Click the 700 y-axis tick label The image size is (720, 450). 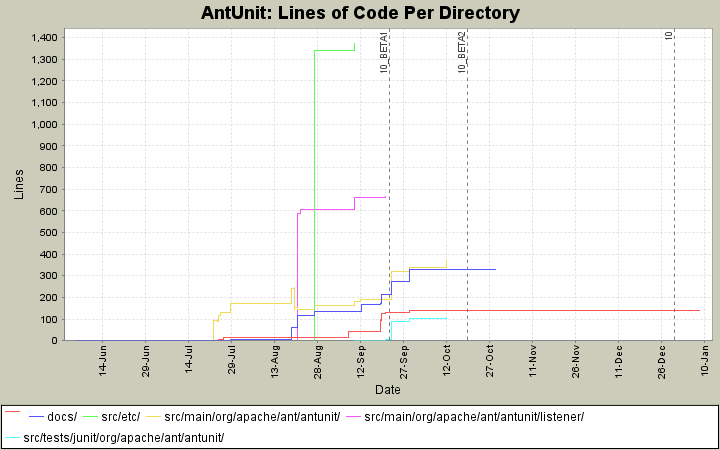[x=49, y=189]
